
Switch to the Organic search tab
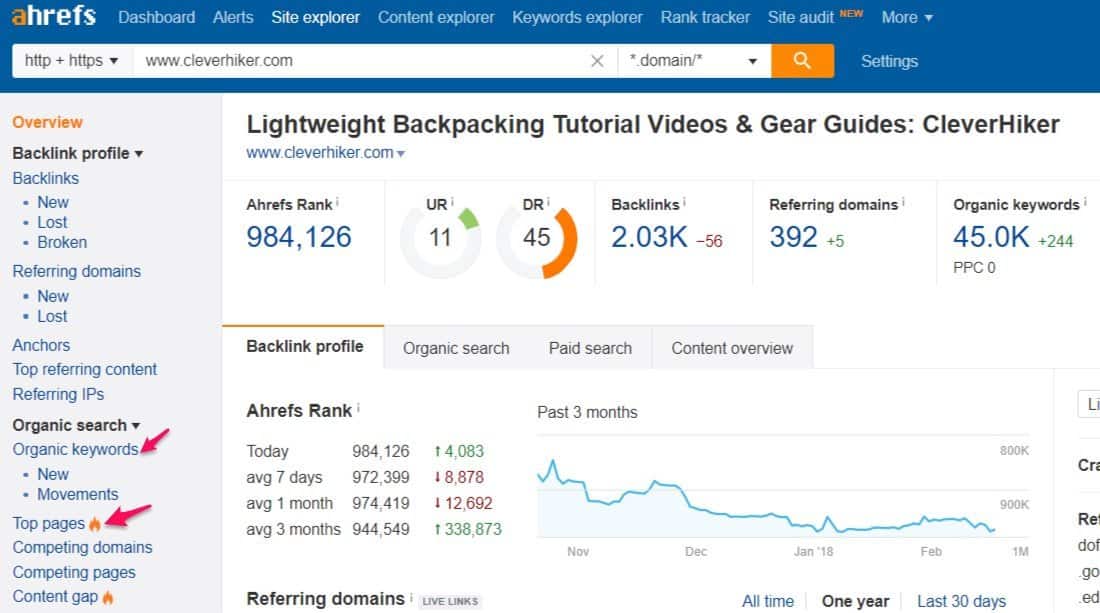pyautogui.click(x=456, y=348)
